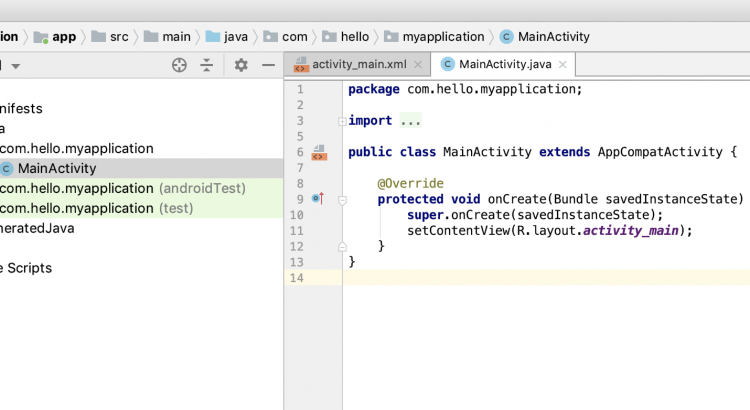The image size is (750, 410).
Task: Close the activity_main.xml tab
Action: (416, 65)
